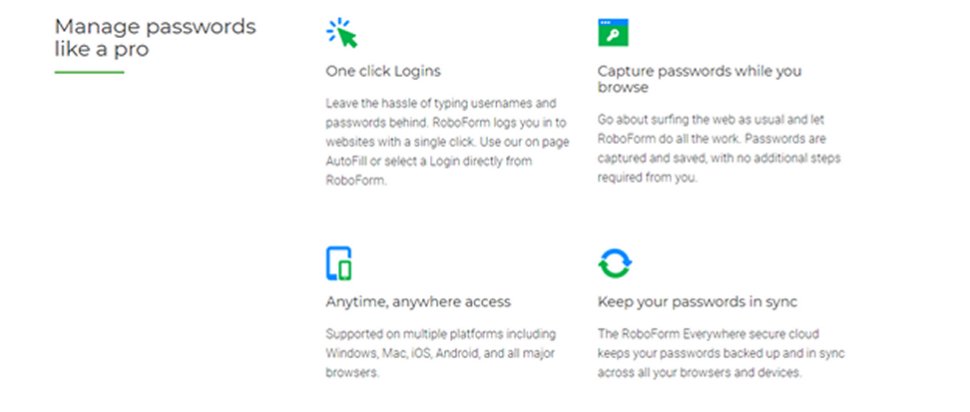Click the green underline beneath the title
970x412 pixels.
(x=89, y=72)
